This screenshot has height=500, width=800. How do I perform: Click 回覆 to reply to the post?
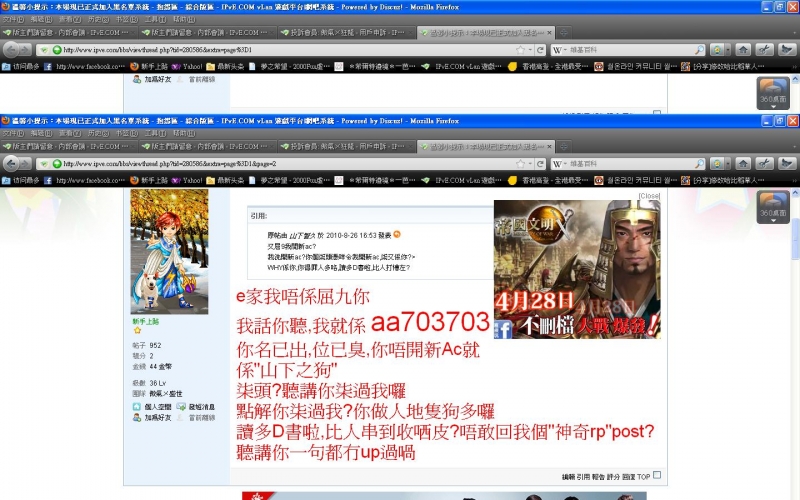pos(629,477)
